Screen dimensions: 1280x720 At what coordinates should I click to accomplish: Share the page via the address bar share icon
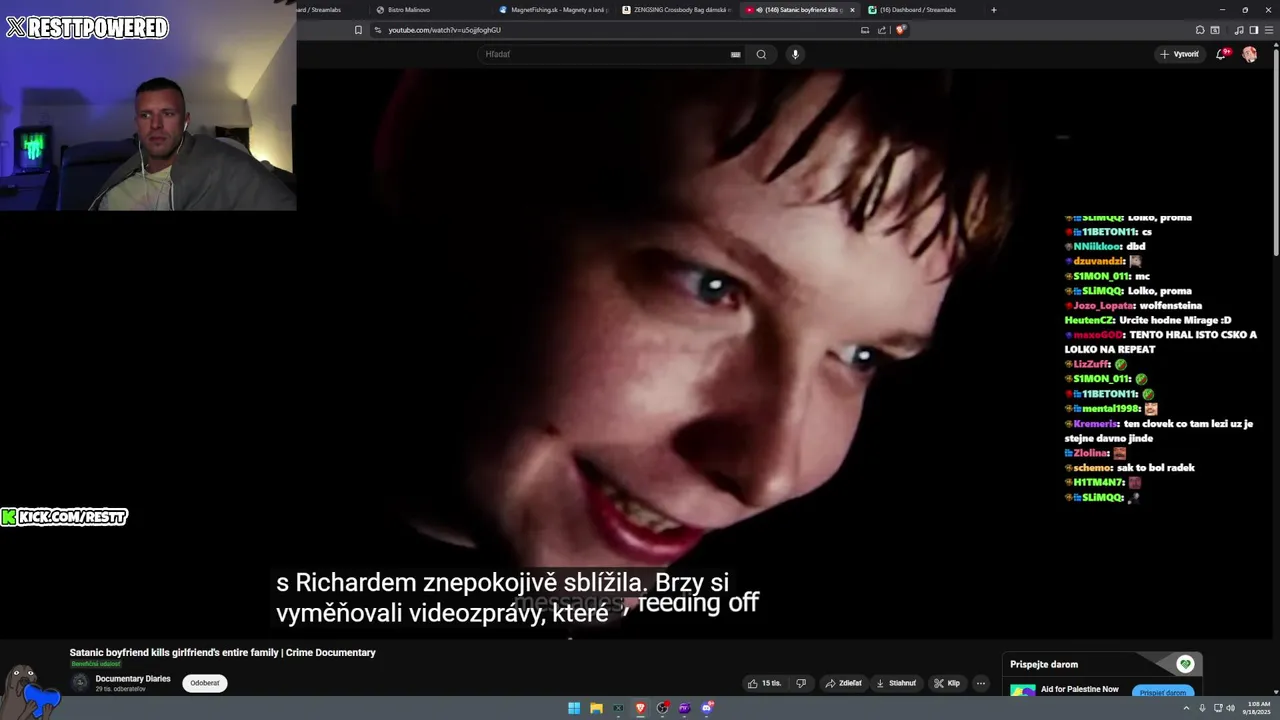click(x=882, y=30)
